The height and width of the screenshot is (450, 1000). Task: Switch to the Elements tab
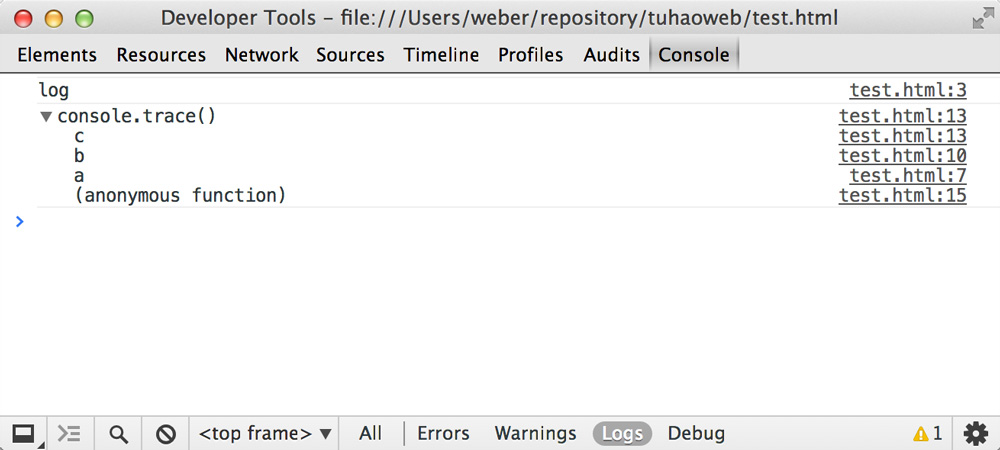point(57,55)
